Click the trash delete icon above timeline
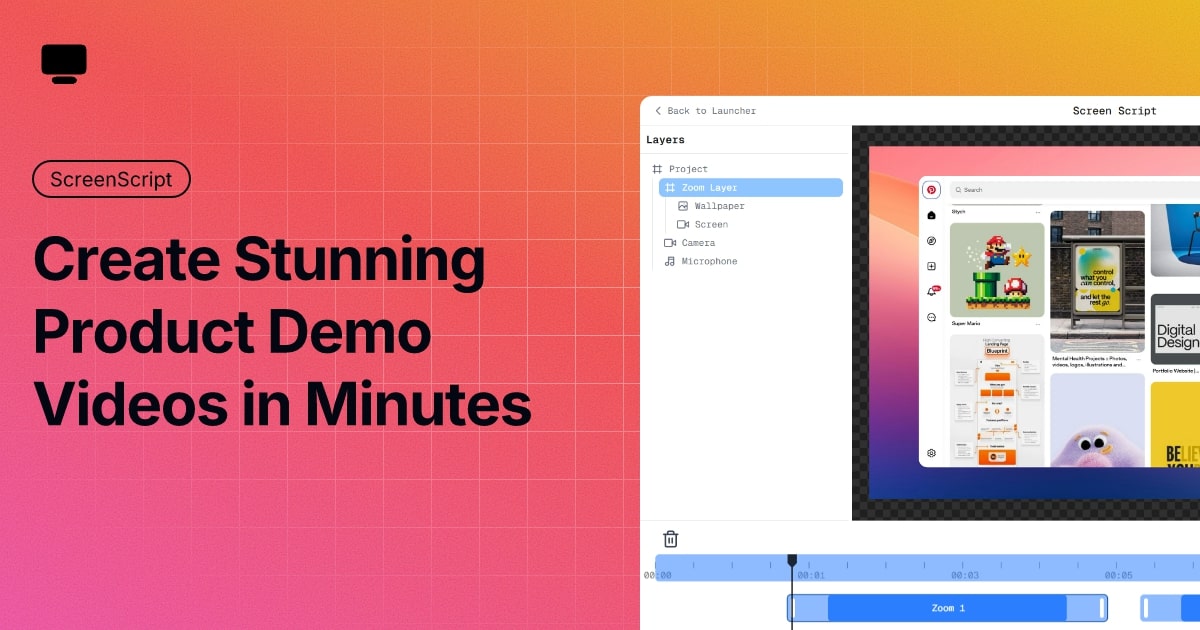 pos(671,539)
